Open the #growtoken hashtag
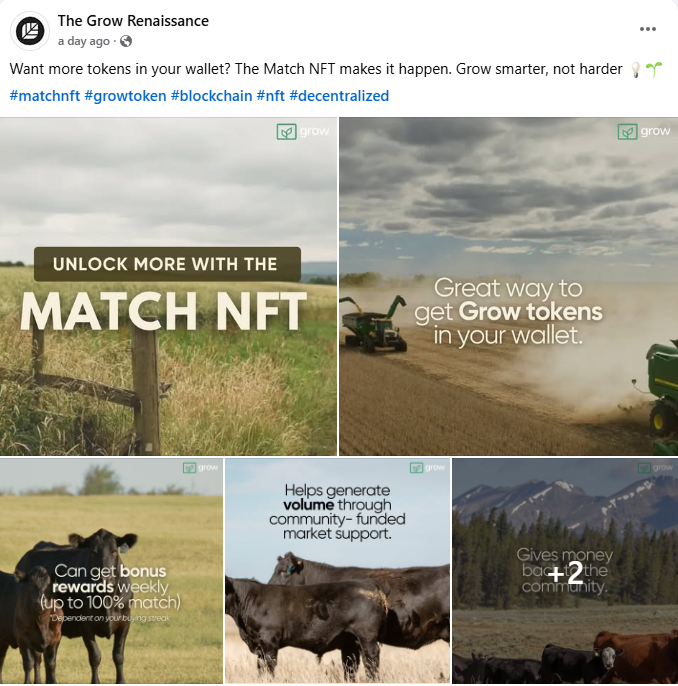This screenshot has width=678, height=686. [x=125, y=96]
